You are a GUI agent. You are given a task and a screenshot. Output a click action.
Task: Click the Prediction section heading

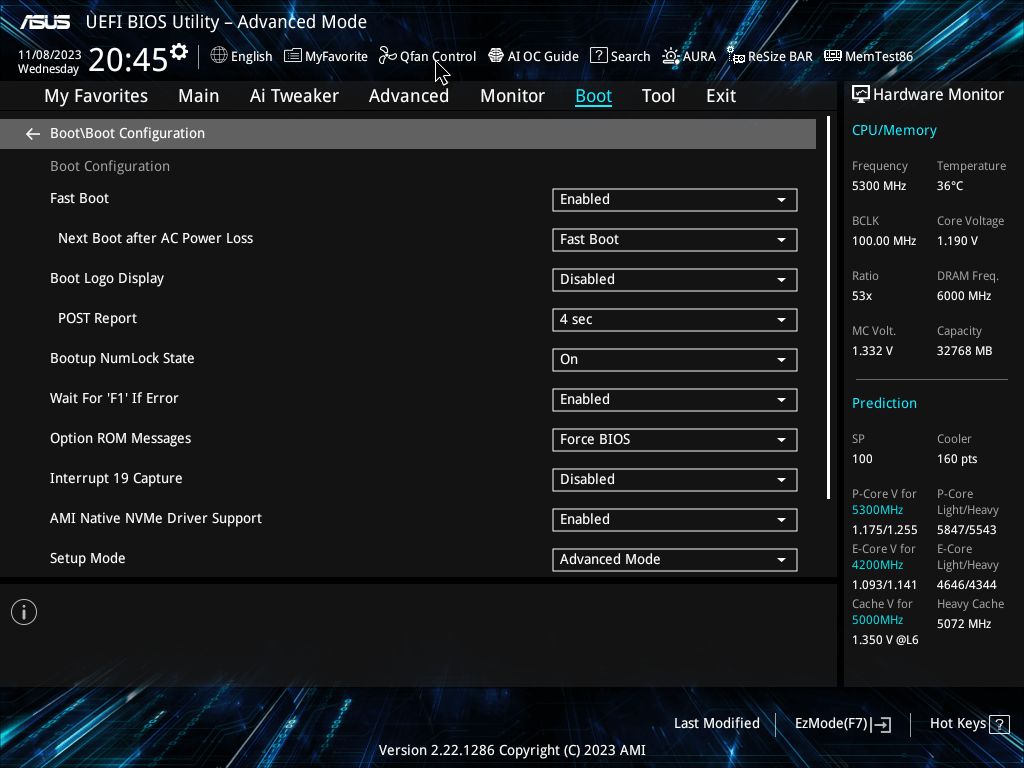coord(884,404)
